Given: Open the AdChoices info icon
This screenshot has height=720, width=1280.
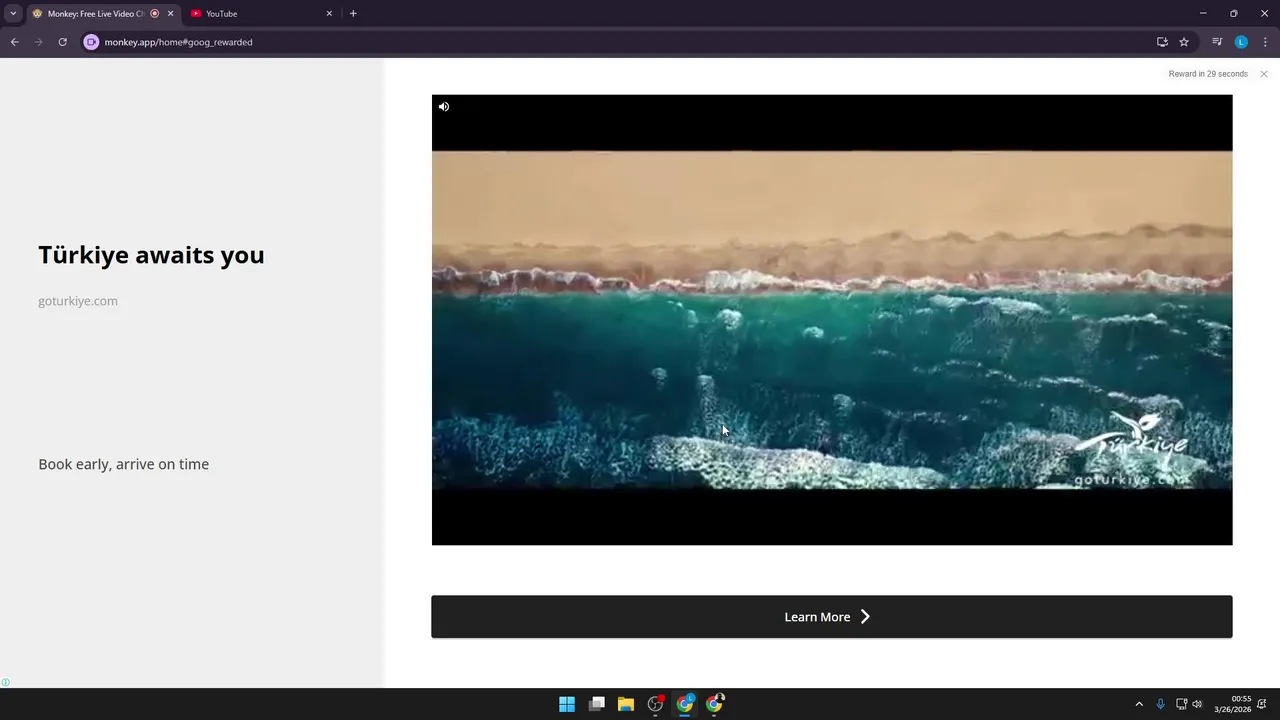Looking at the screenshot, I should pyautogui.click(x=6, y=682).
